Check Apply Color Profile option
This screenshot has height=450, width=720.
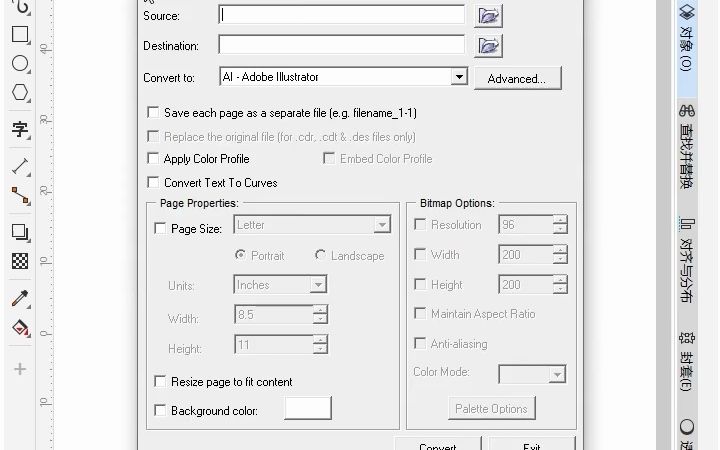click(x=153, y=158)
